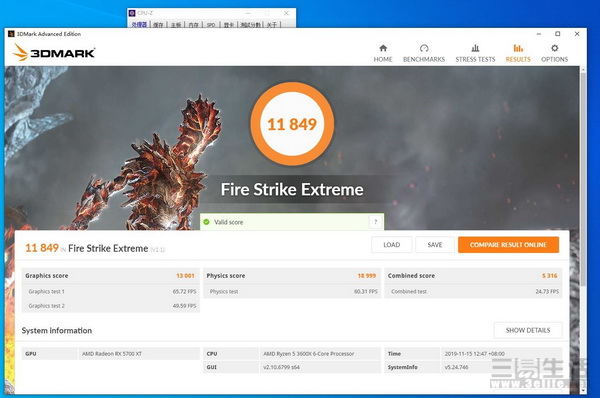Minimize the 3DMark Advanced Edition window

click(539, 34)
